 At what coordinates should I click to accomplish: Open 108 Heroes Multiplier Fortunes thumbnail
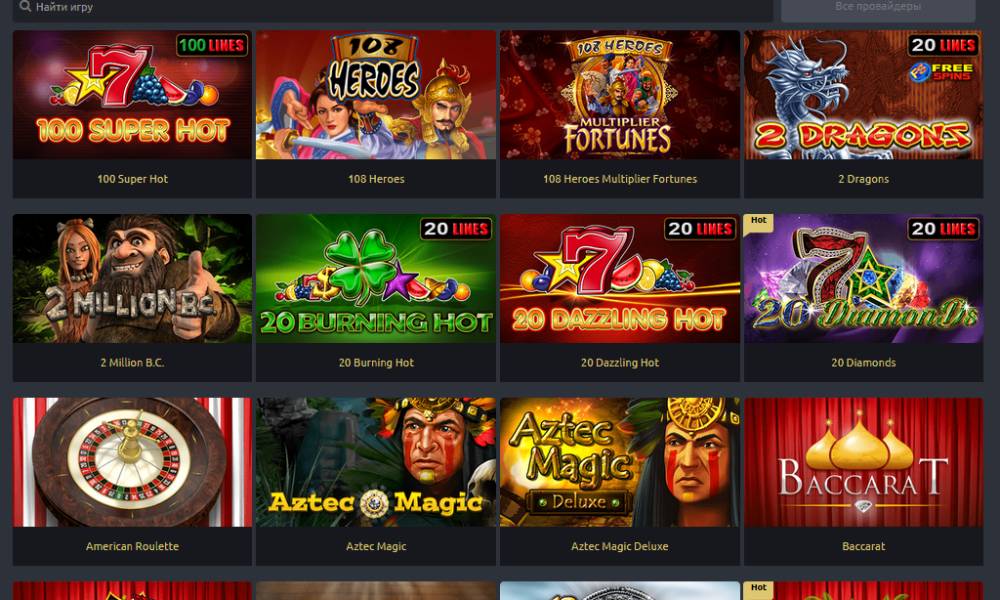pyautogui.click(x=620, y=95)
